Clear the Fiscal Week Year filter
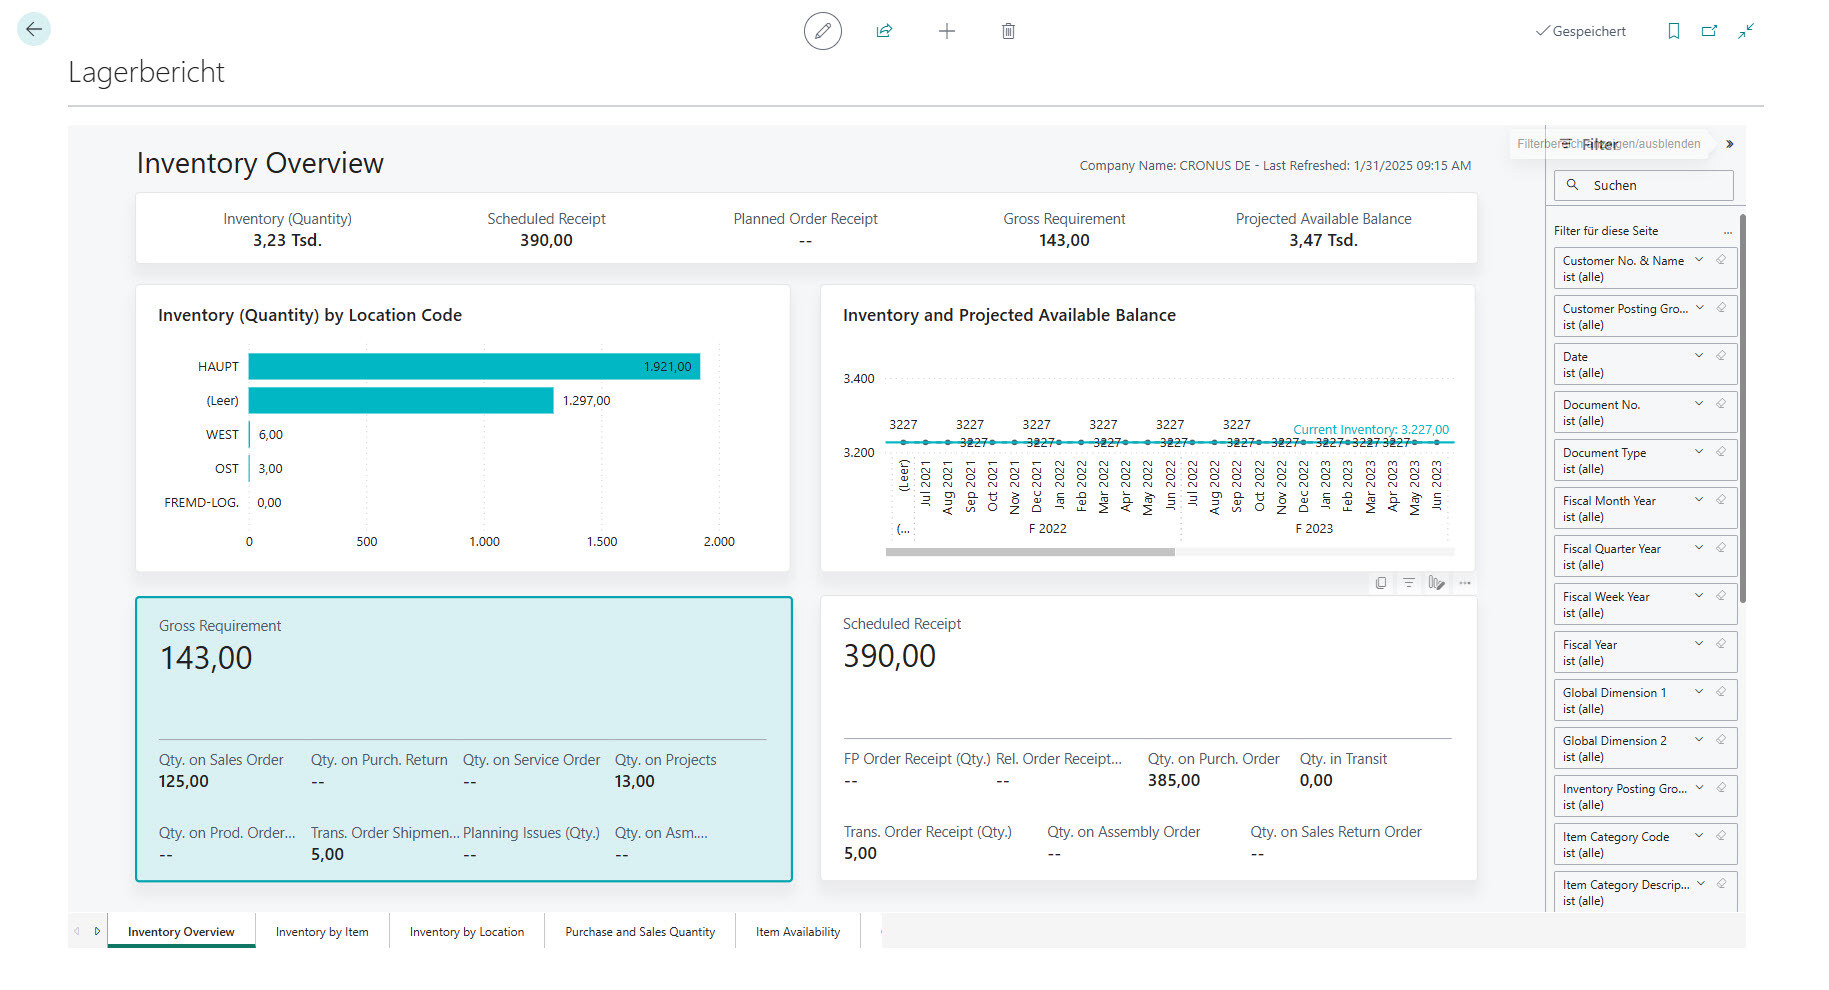 (1721, 596)
